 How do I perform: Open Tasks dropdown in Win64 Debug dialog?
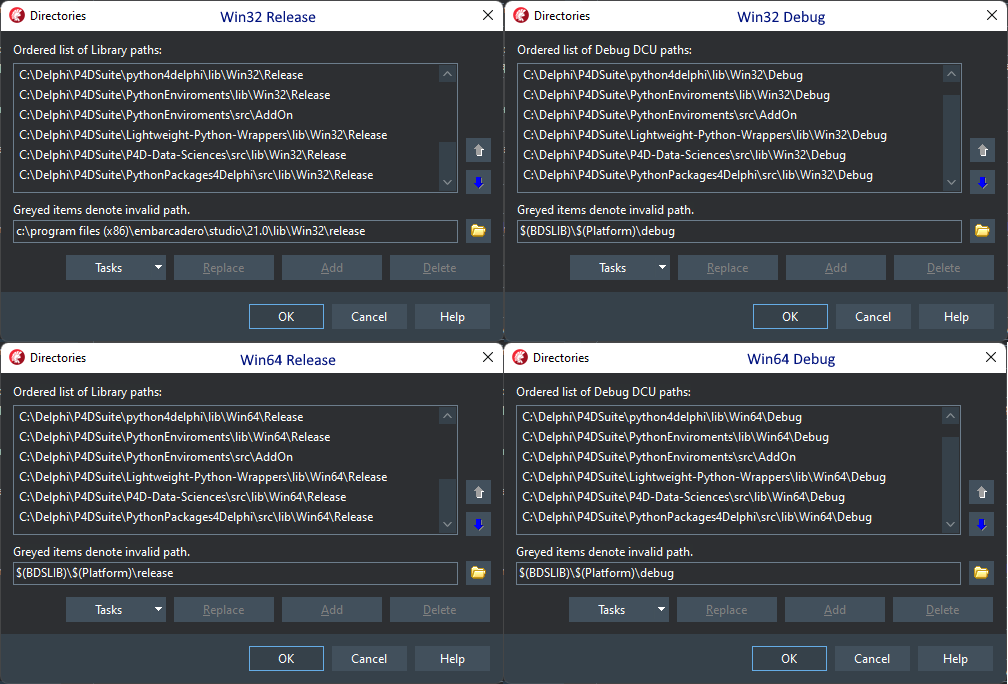coord(618,609)
